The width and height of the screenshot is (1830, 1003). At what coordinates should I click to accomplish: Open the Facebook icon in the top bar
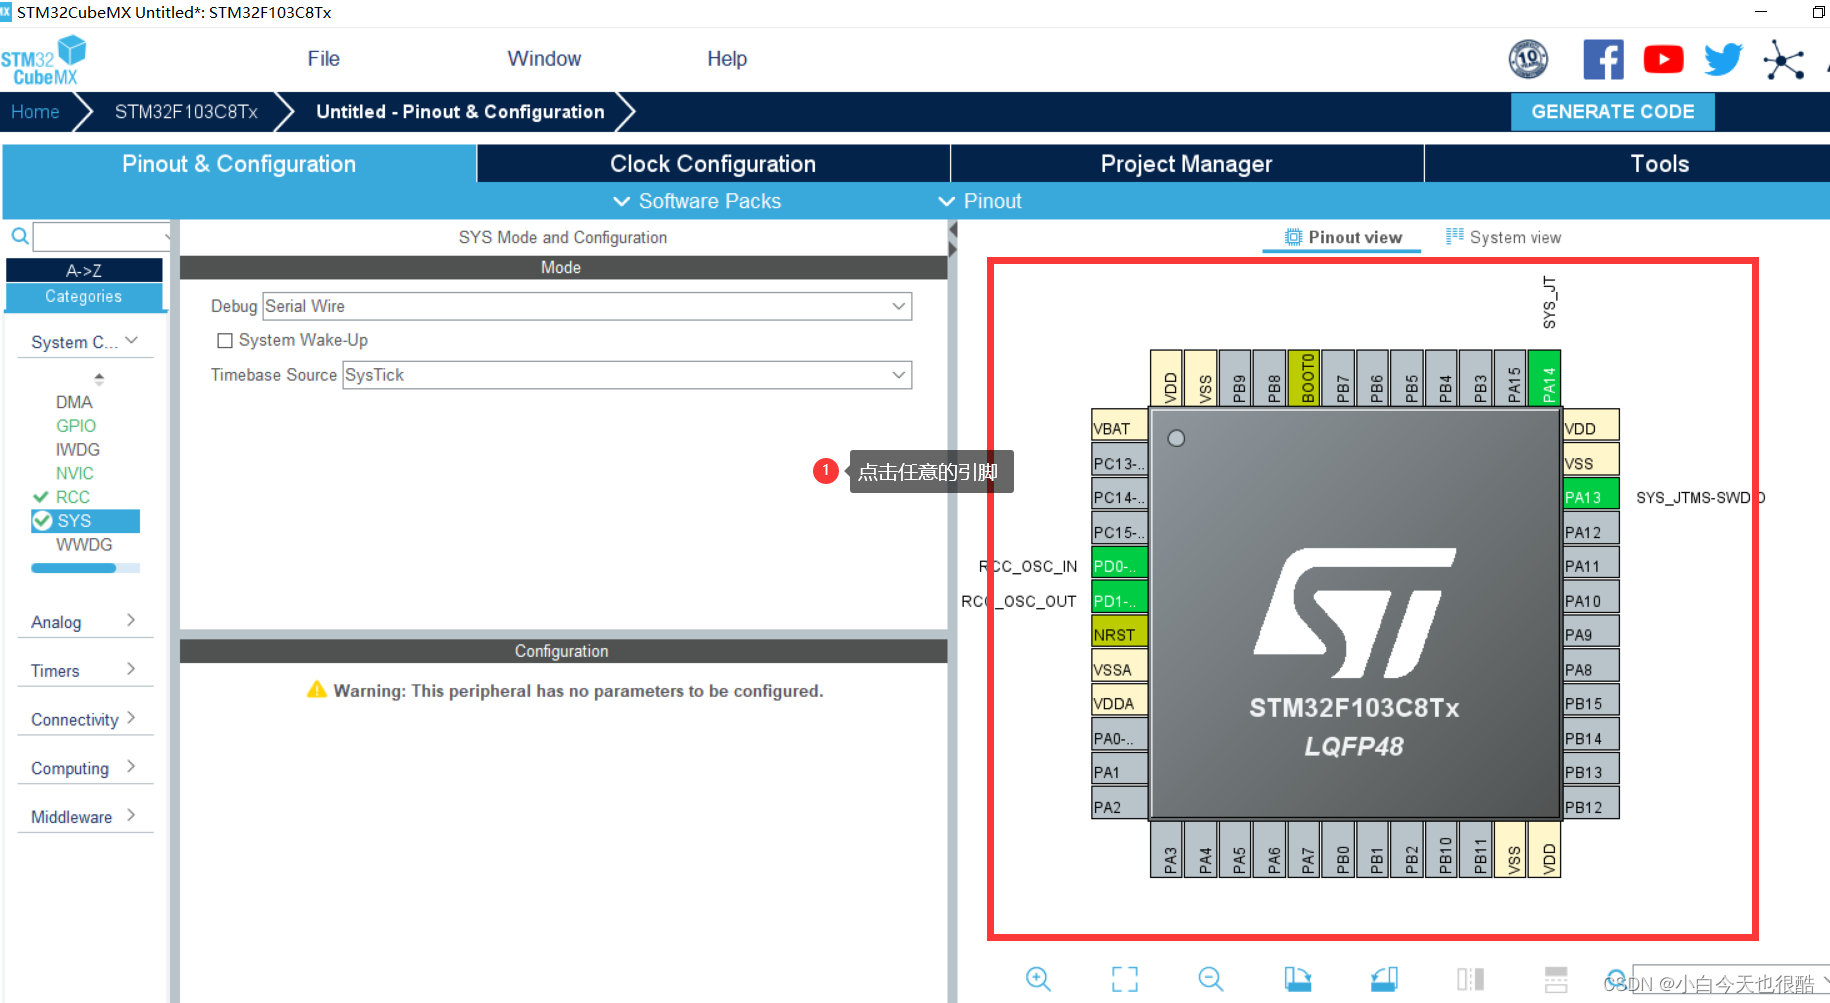tap(1604, 58)
